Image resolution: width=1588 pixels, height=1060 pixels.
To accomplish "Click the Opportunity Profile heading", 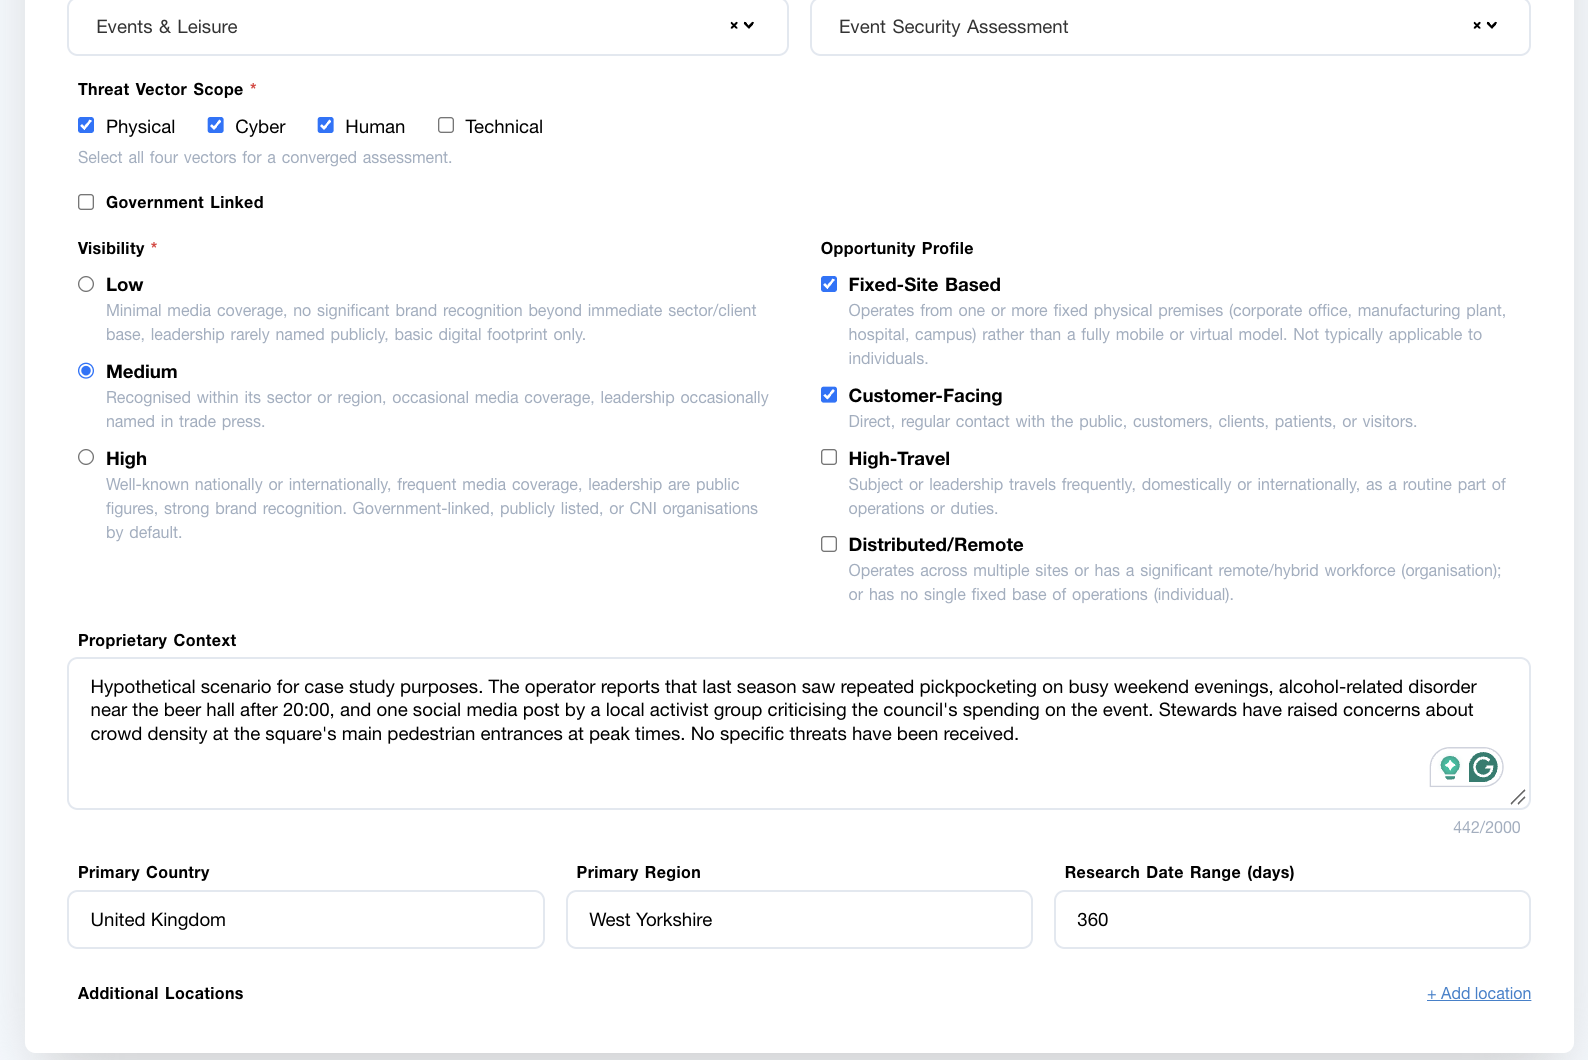I will pyautogui.click(x=897, y=248).
